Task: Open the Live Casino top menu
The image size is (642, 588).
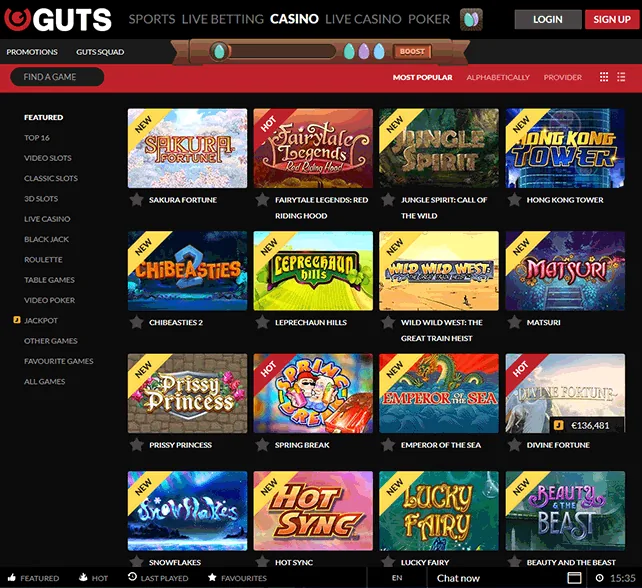Action: point(364,19)
